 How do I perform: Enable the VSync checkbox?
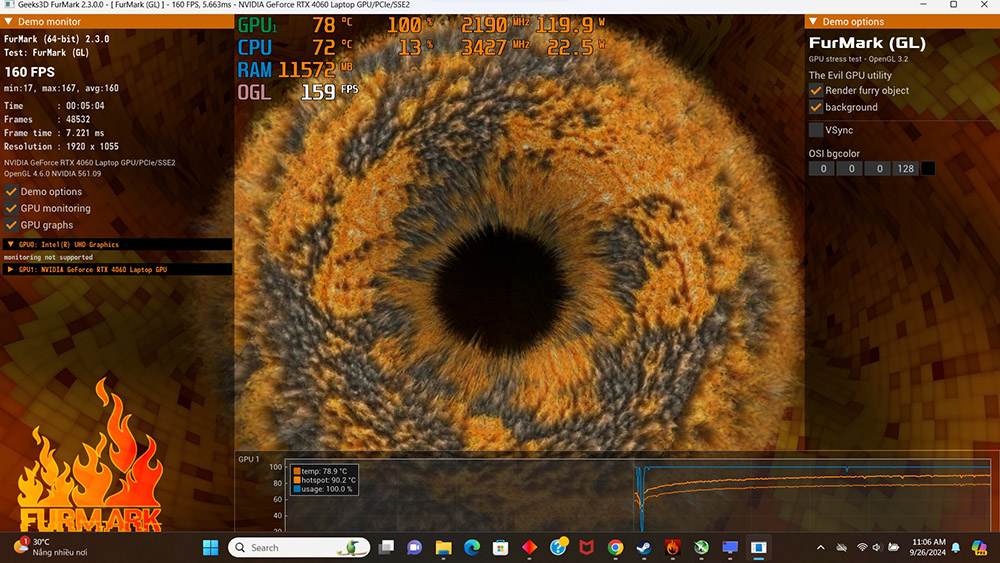816,130
